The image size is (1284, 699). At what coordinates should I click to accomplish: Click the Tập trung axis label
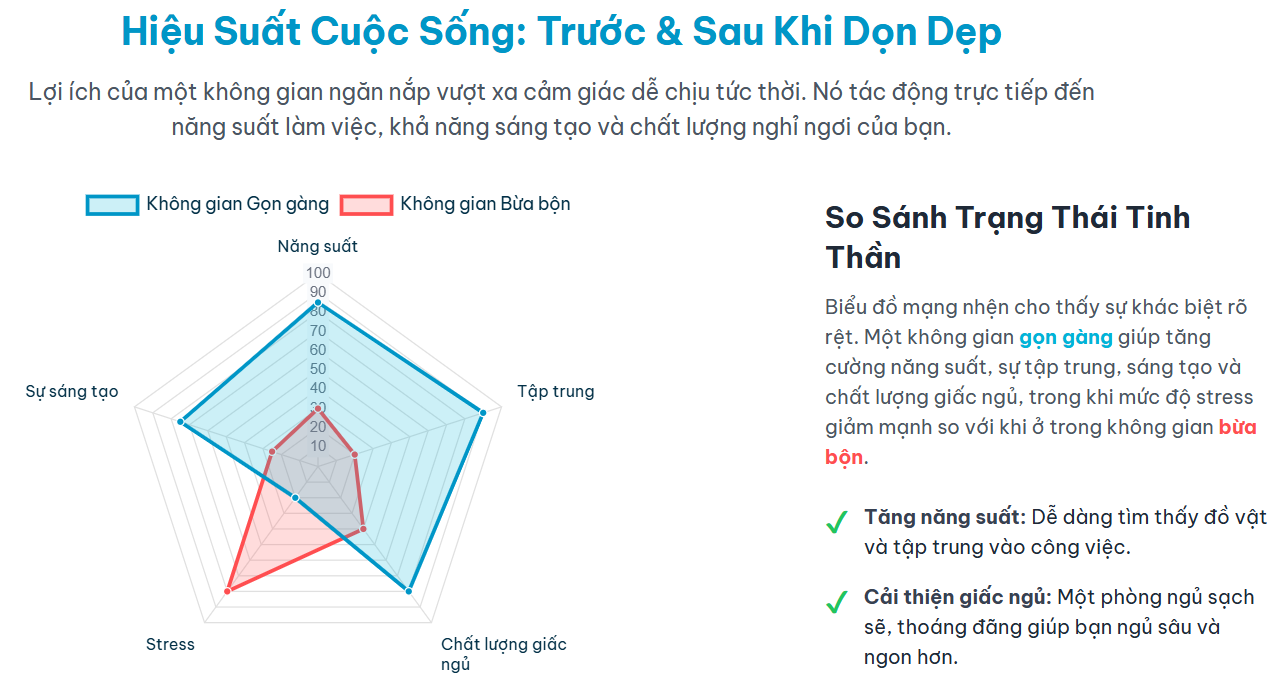pyautogui.click(x=555, y=391)
